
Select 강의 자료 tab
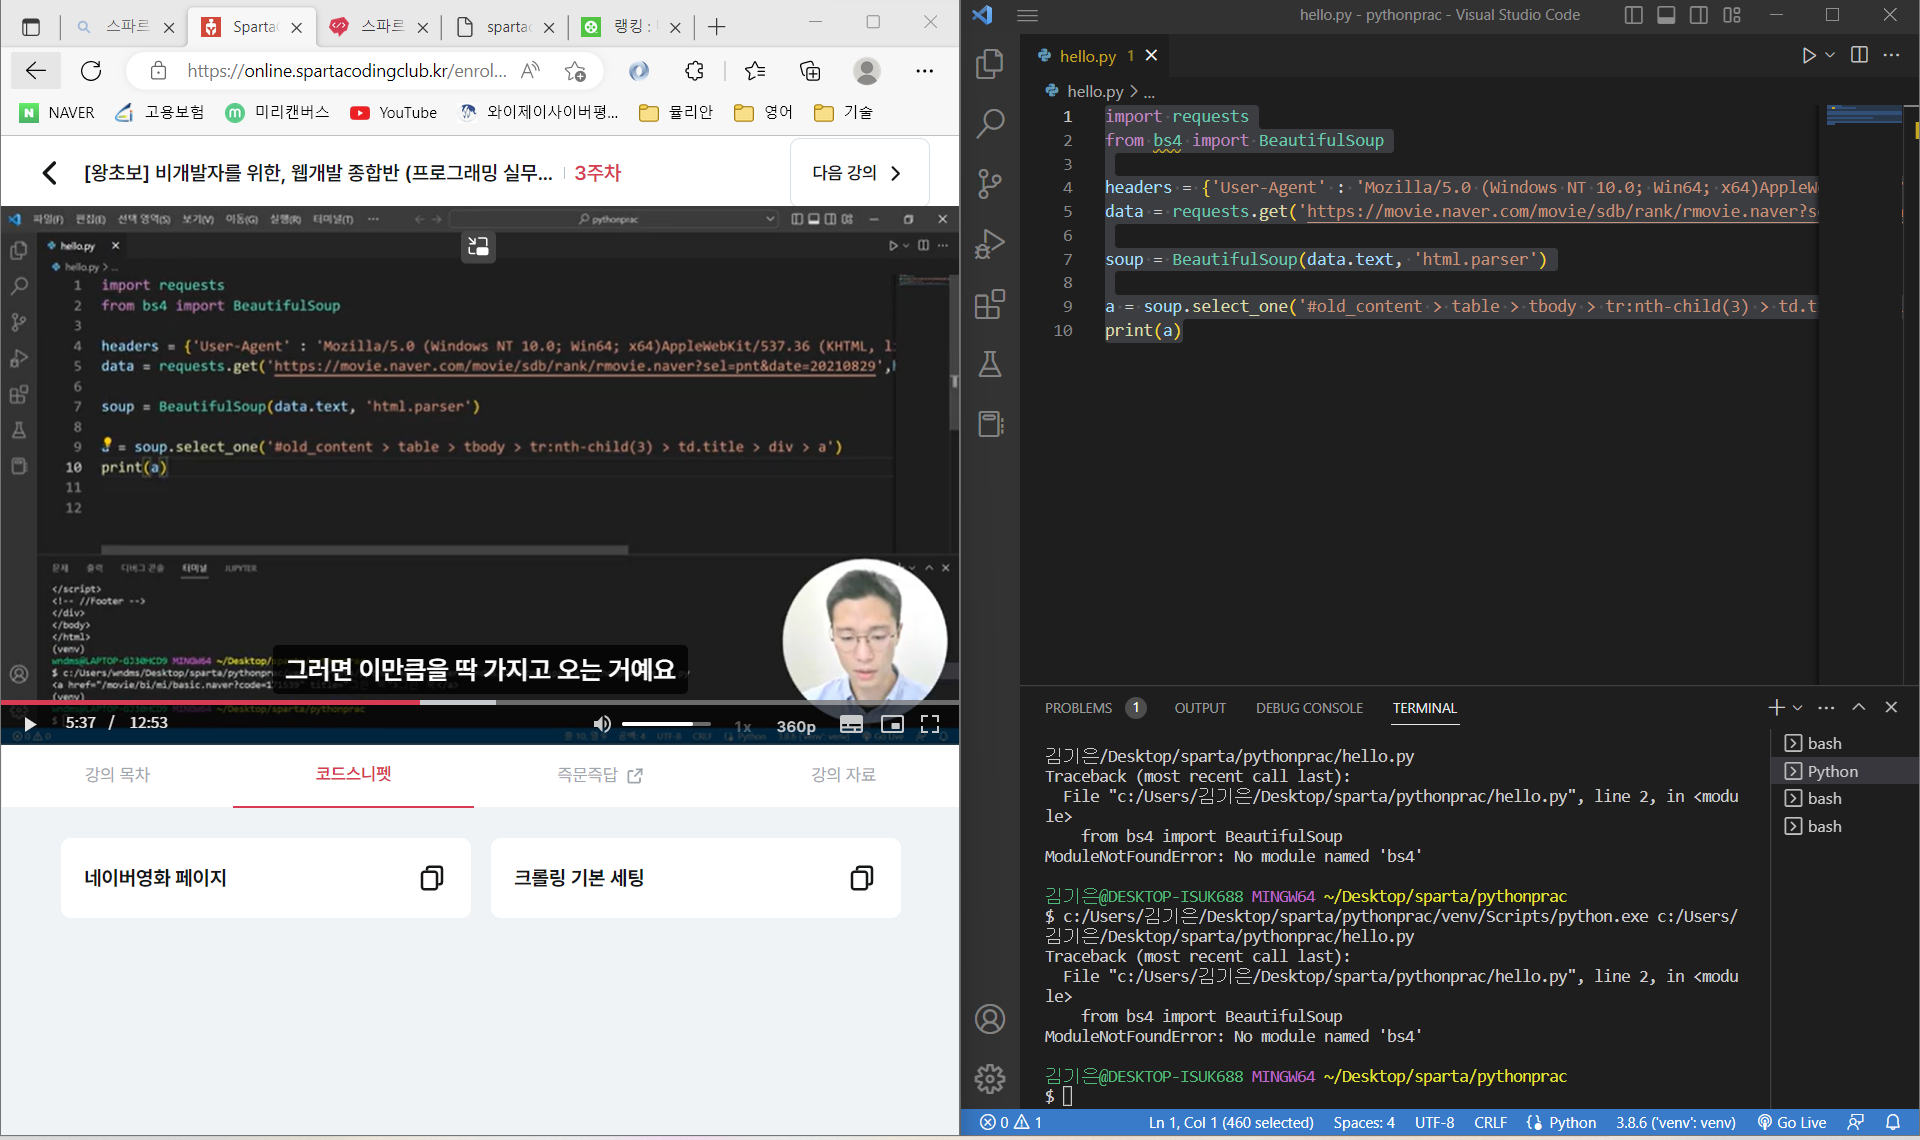pyautogui.click(x=843, y=774)
